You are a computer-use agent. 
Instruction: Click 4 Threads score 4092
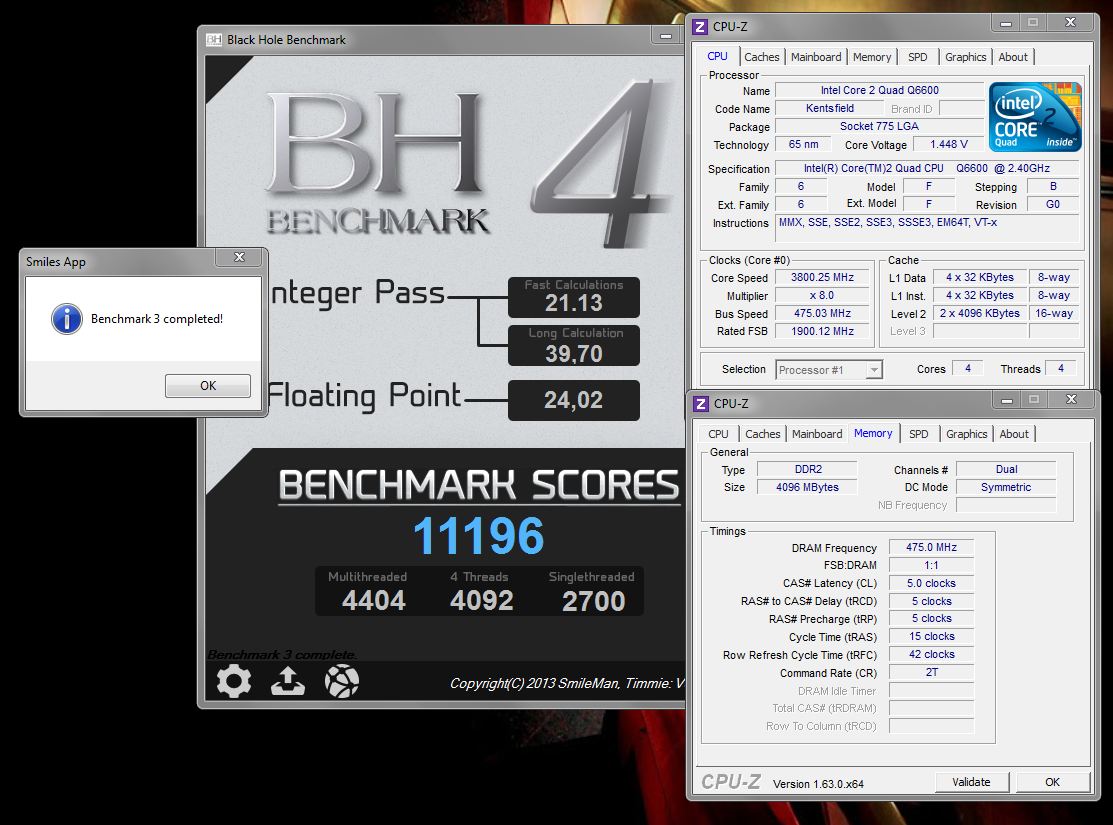pyautogui.click(x=481, y=601)
